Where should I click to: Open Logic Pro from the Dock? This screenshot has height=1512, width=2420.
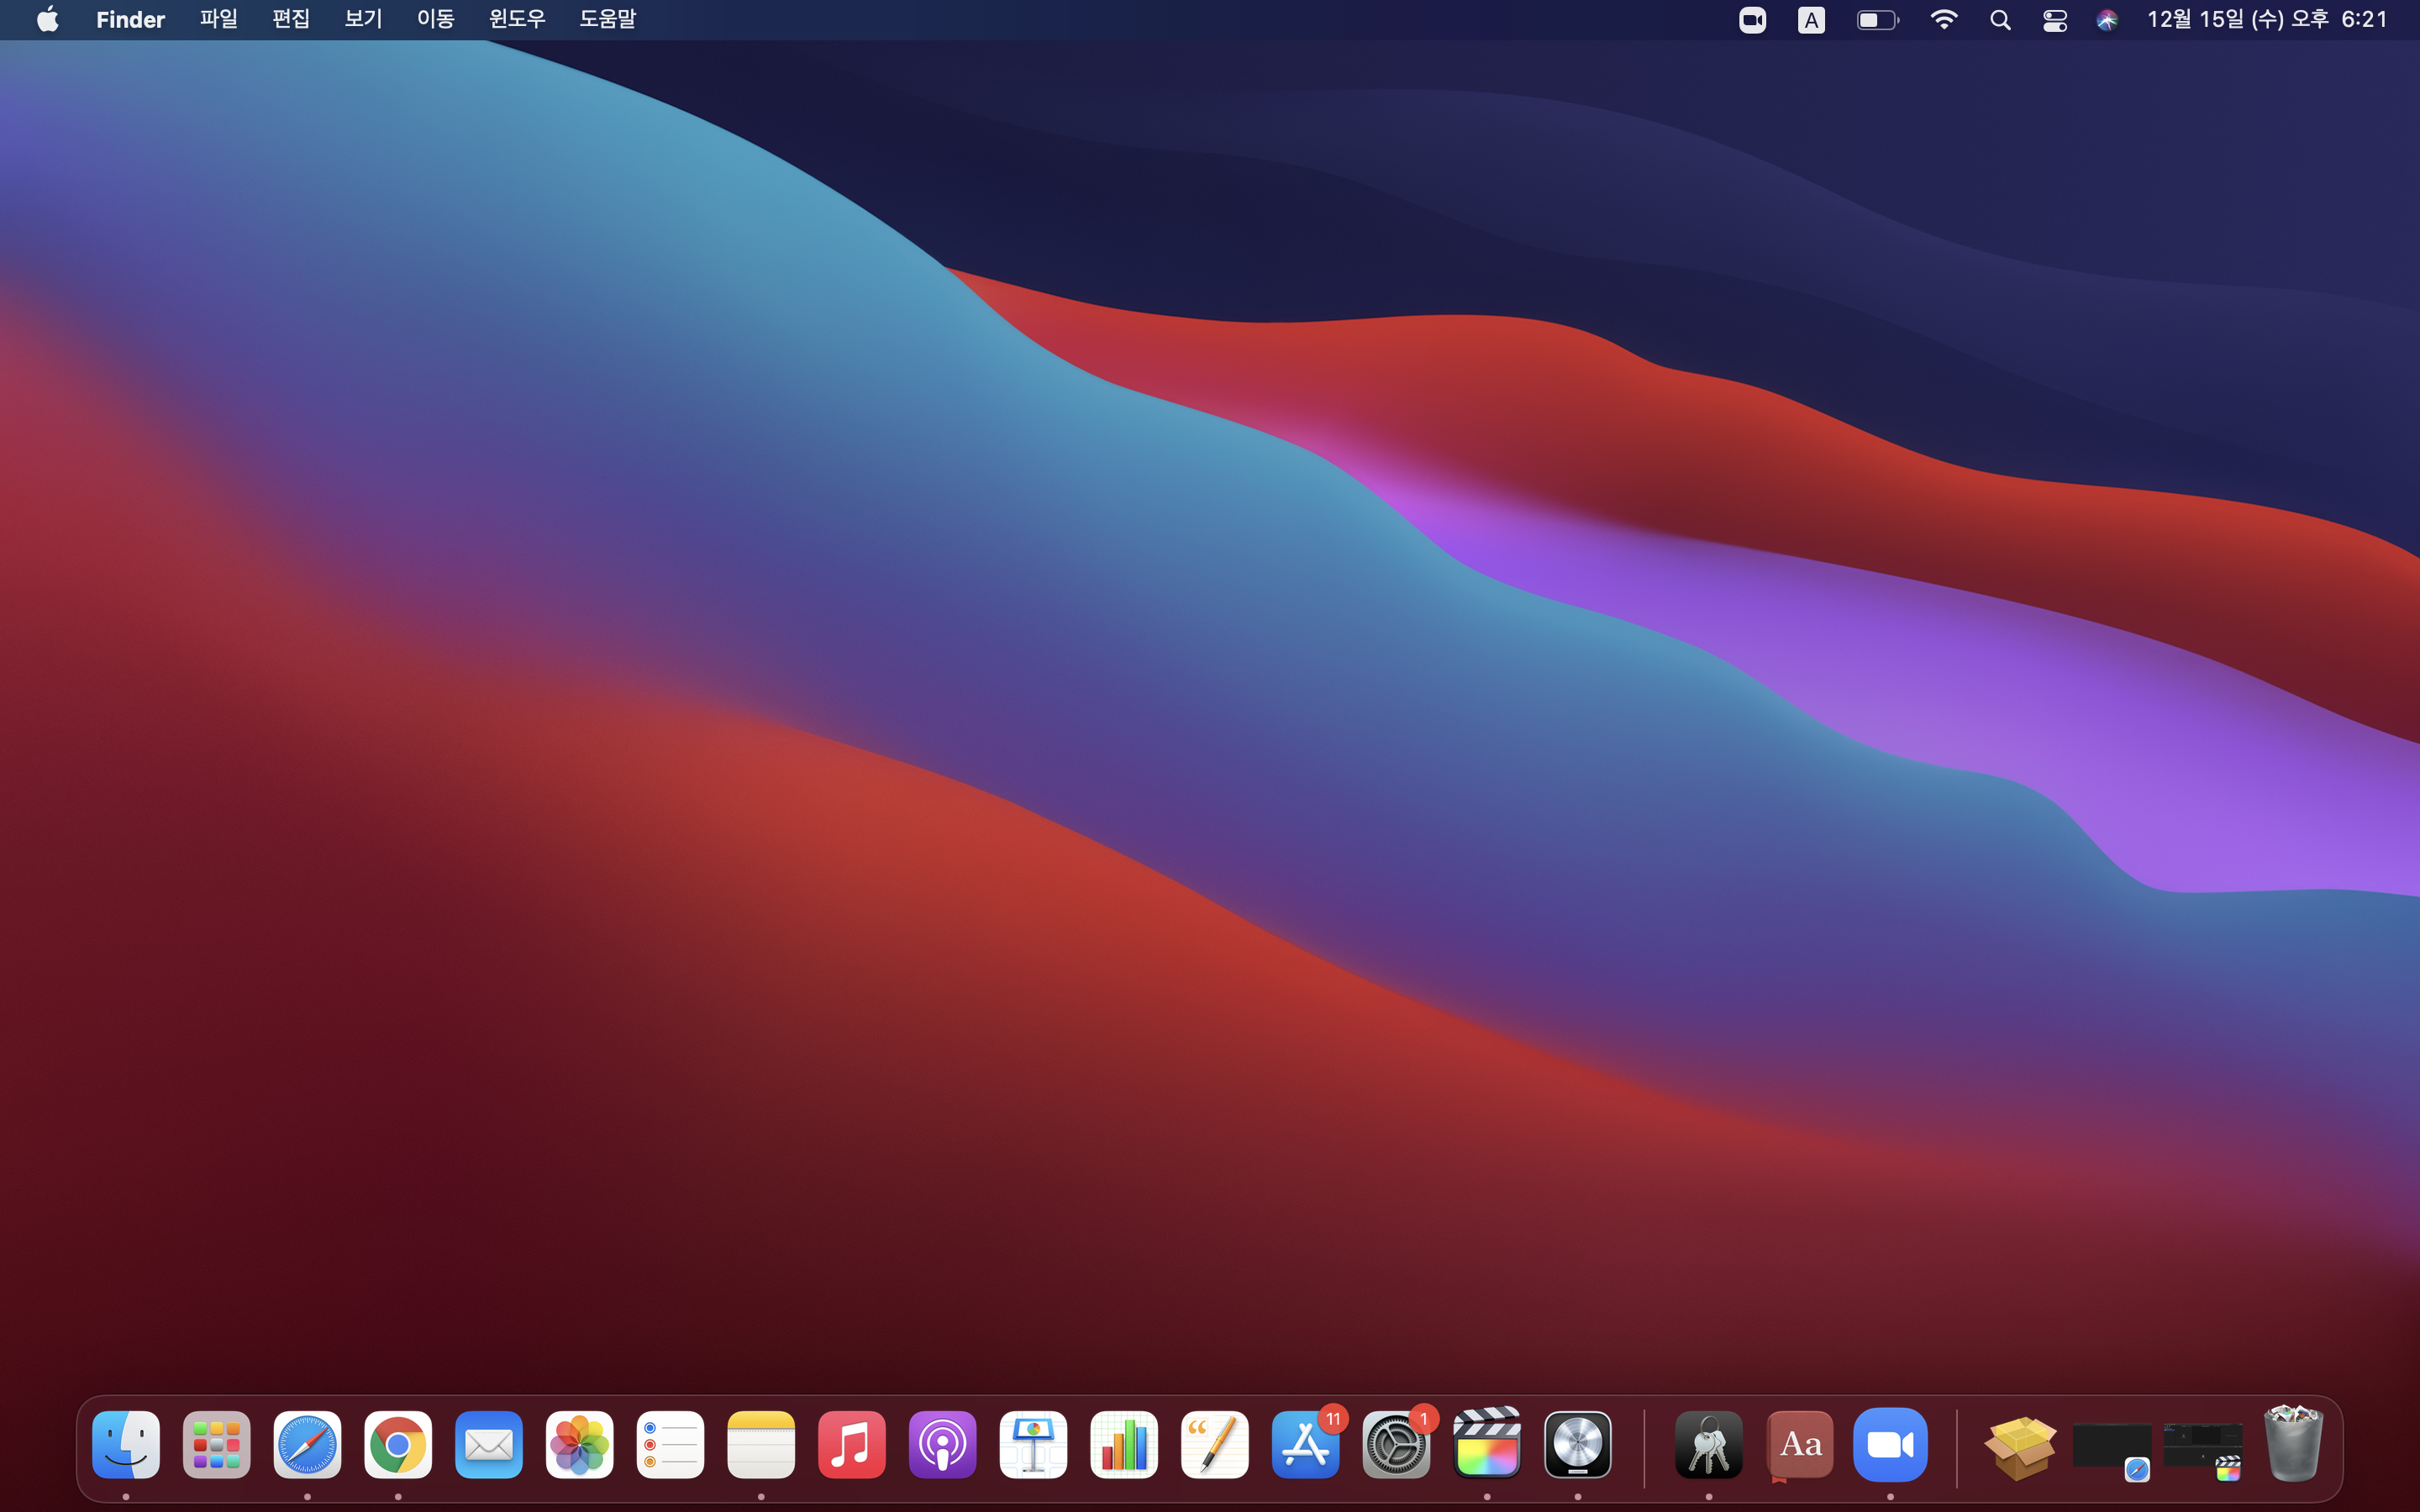(x=1577, y=1444)
